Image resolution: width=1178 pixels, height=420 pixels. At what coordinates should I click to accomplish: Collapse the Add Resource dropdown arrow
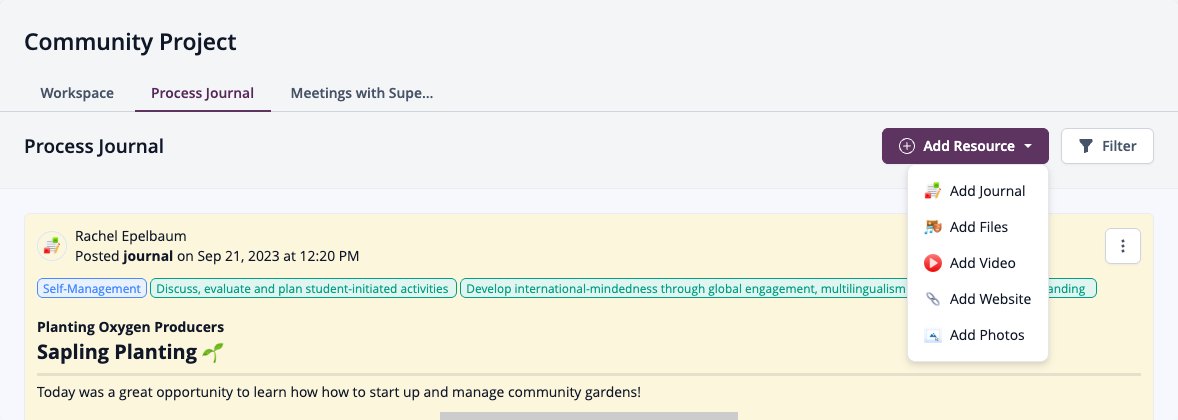(1027, 147)
